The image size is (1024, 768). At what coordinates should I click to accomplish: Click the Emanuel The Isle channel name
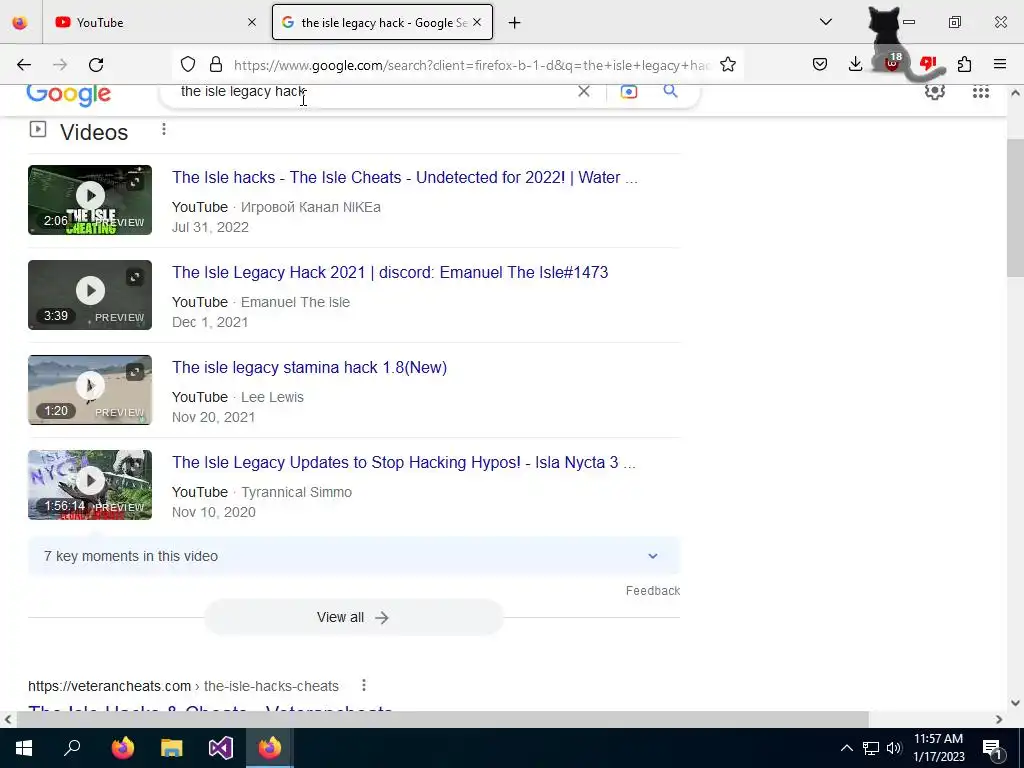(295, 302)
